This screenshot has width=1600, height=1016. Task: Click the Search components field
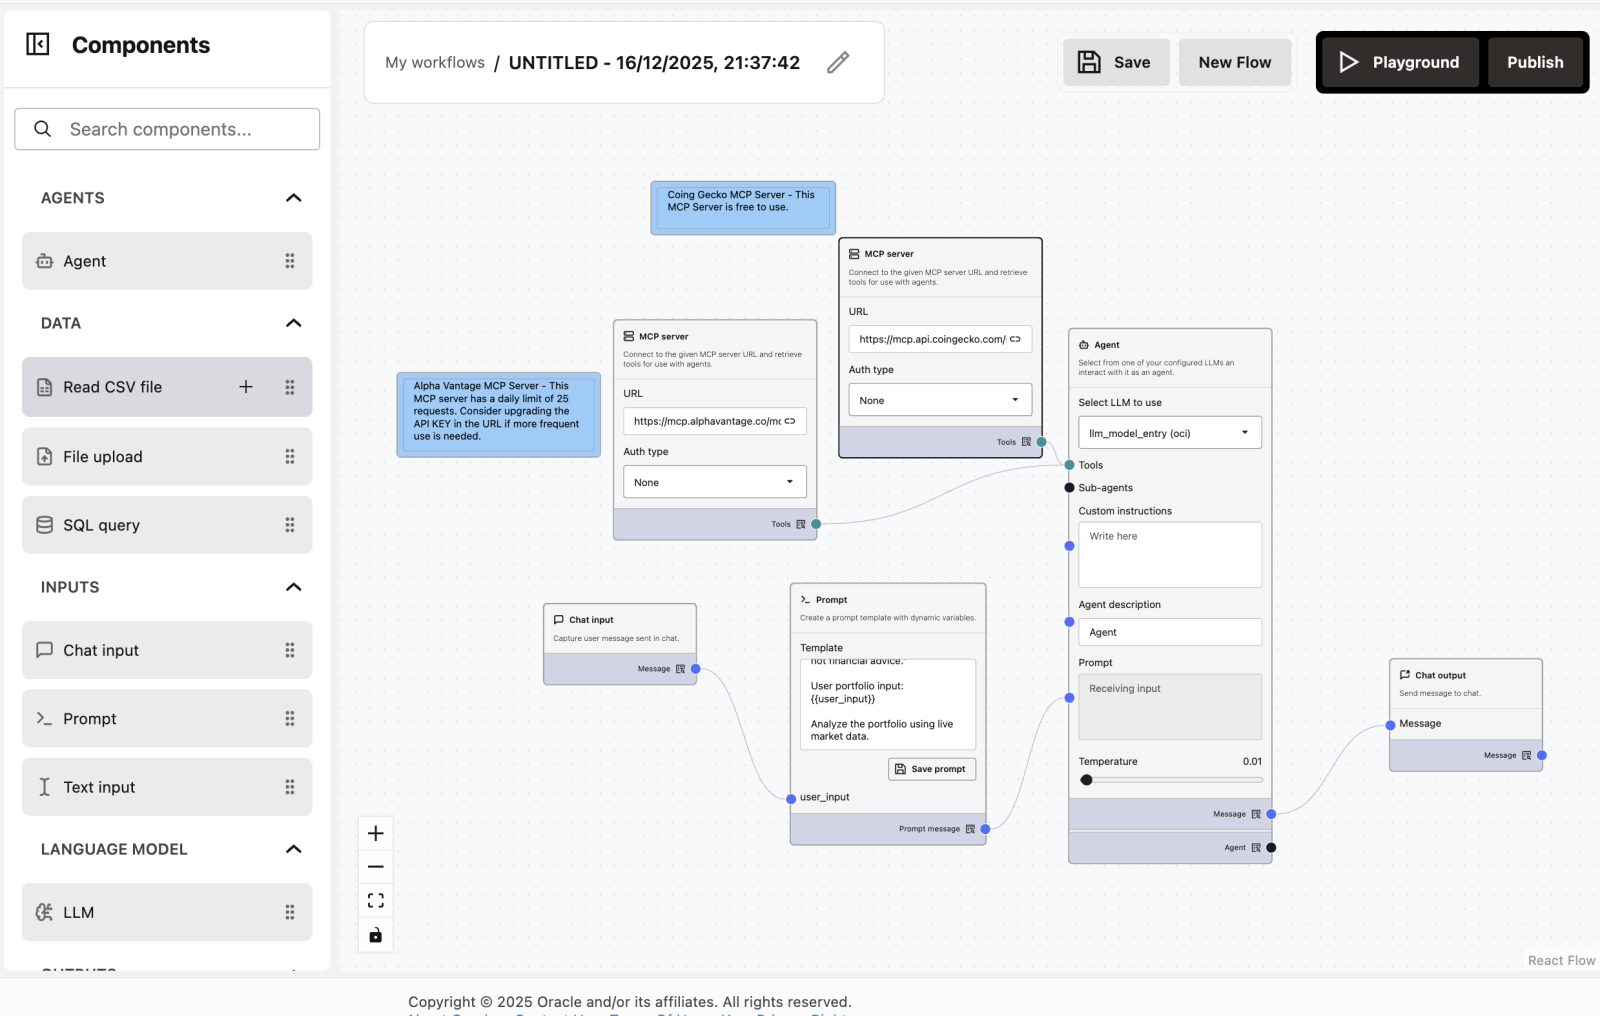tap(166, 129)
